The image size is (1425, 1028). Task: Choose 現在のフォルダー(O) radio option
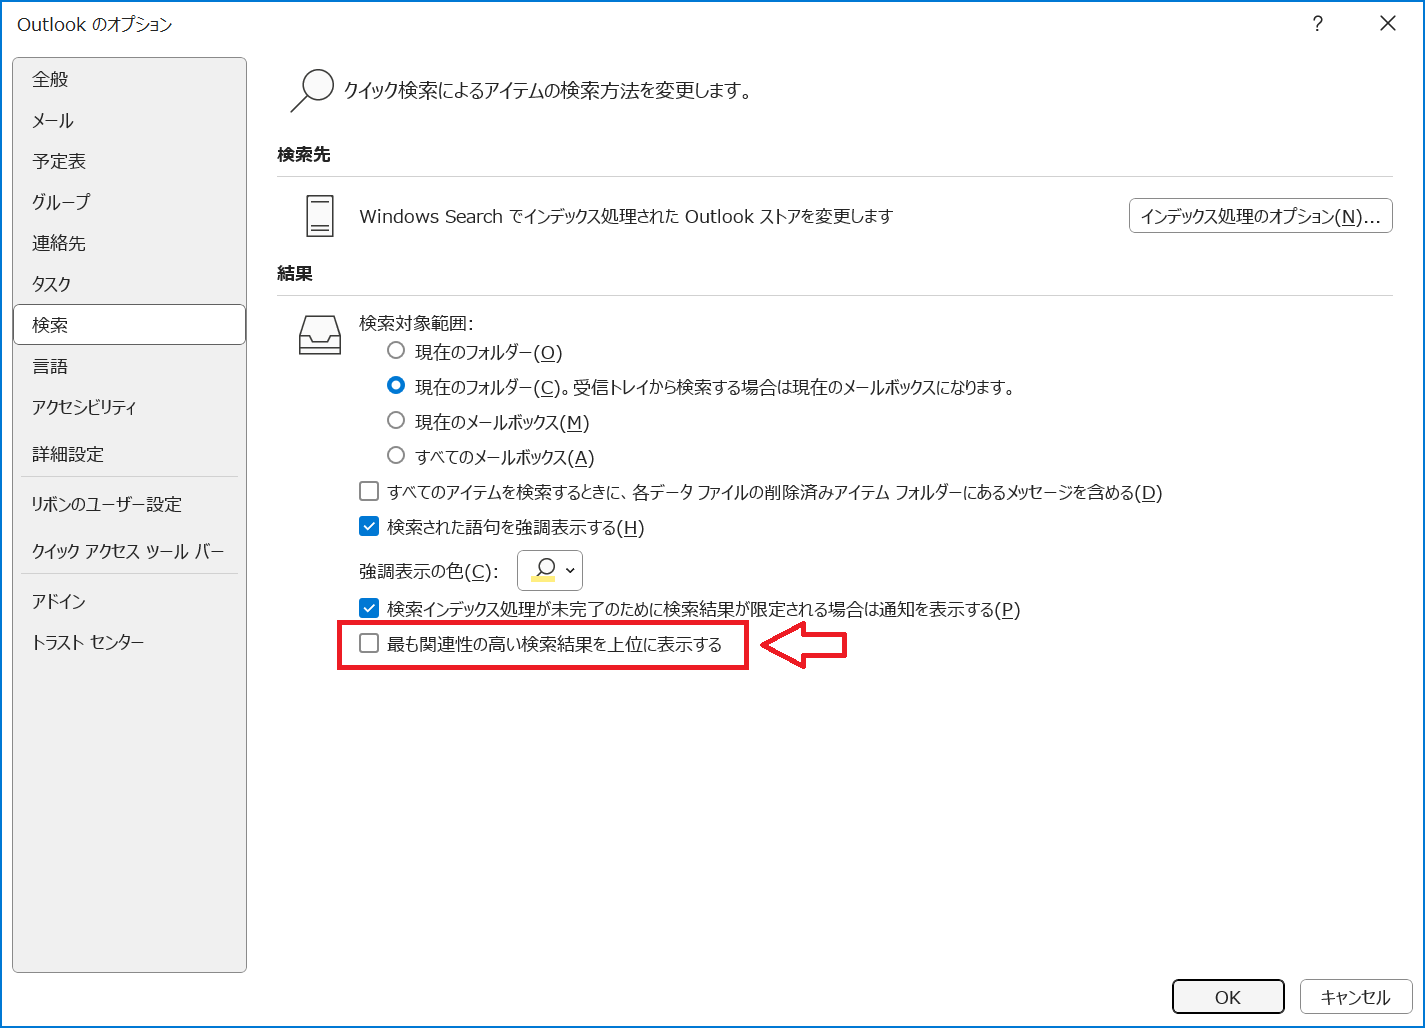click(396, 351)
